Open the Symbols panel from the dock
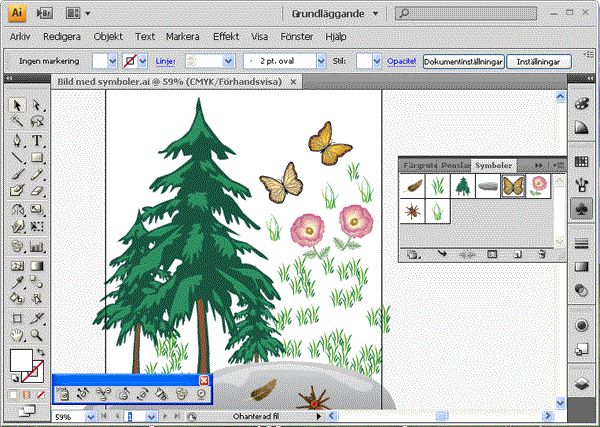600x427 pixels. click(x=580, y=208)
